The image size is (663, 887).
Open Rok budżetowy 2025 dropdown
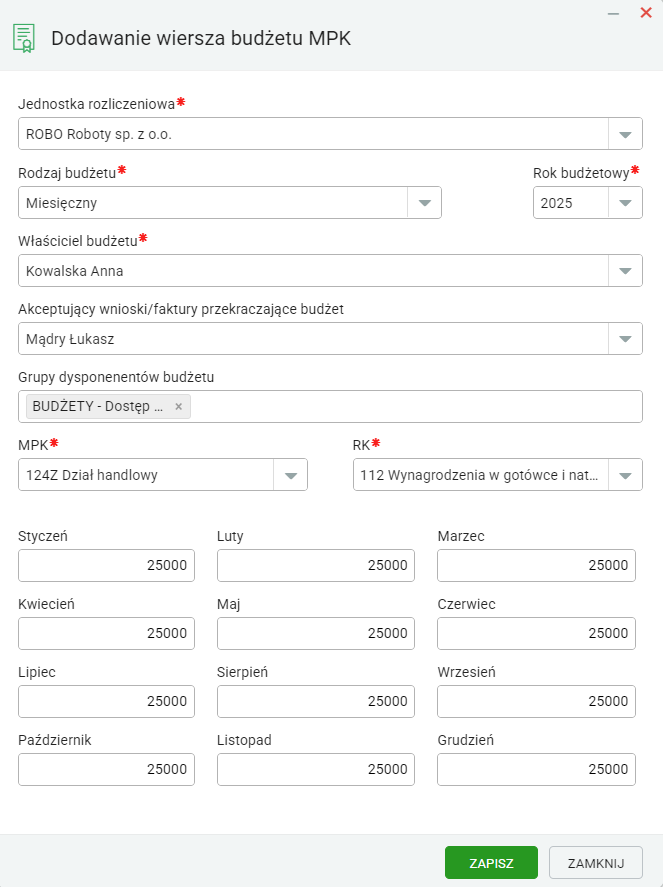tap(588, 203)
